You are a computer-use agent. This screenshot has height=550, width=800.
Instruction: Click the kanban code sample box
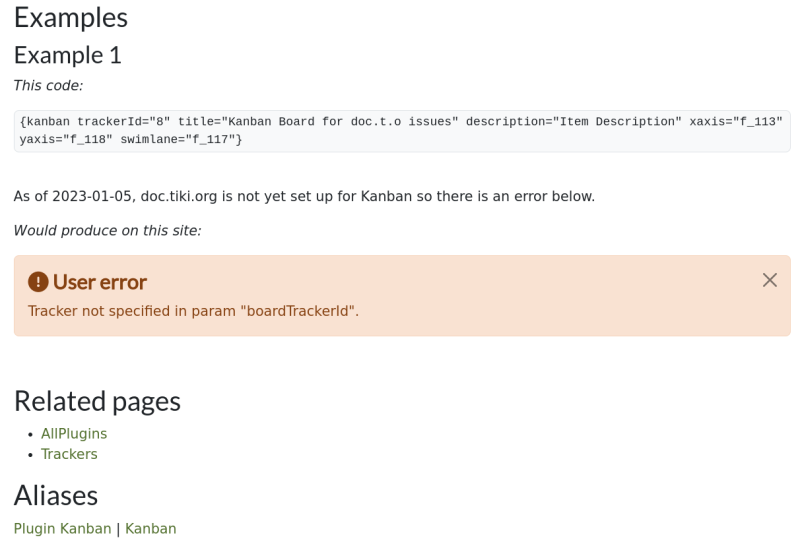tap(402, 131)
